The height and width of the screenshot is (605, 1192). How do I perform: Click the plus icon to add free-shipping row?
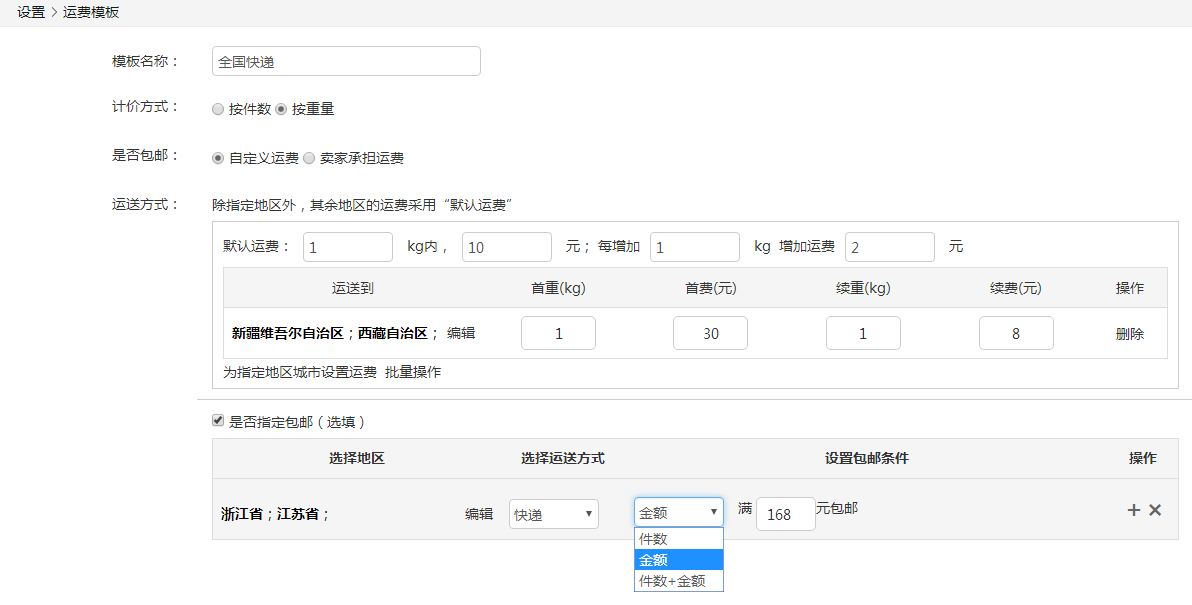coord(1134,510)
